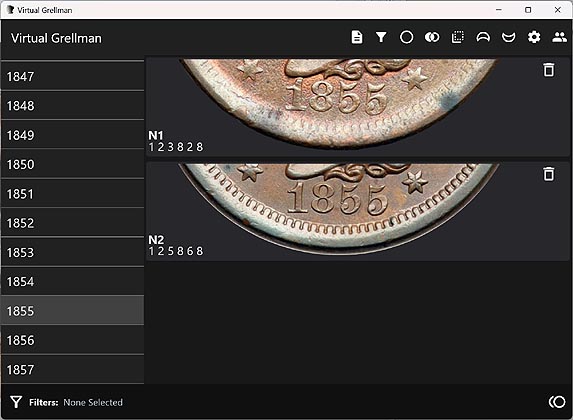Click the filter funnel icon in top toolbar
Screen dimensions: 573x420
[x=381, y=37]
